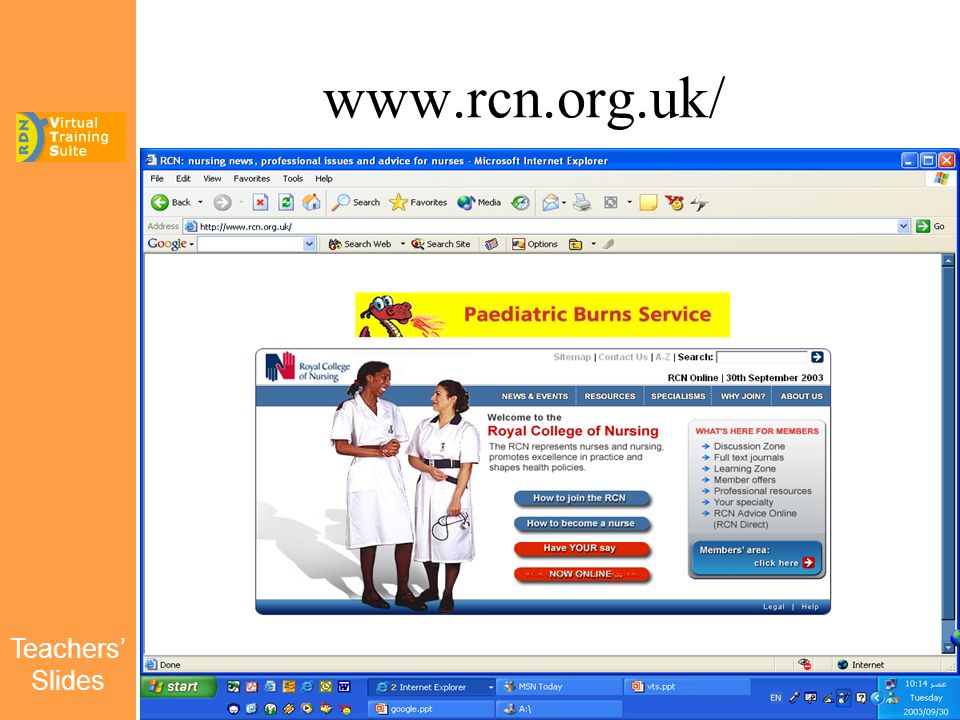Click the vertical scrollbar up arrow
This screenshot has height=720, width=960.
(948, 260)
